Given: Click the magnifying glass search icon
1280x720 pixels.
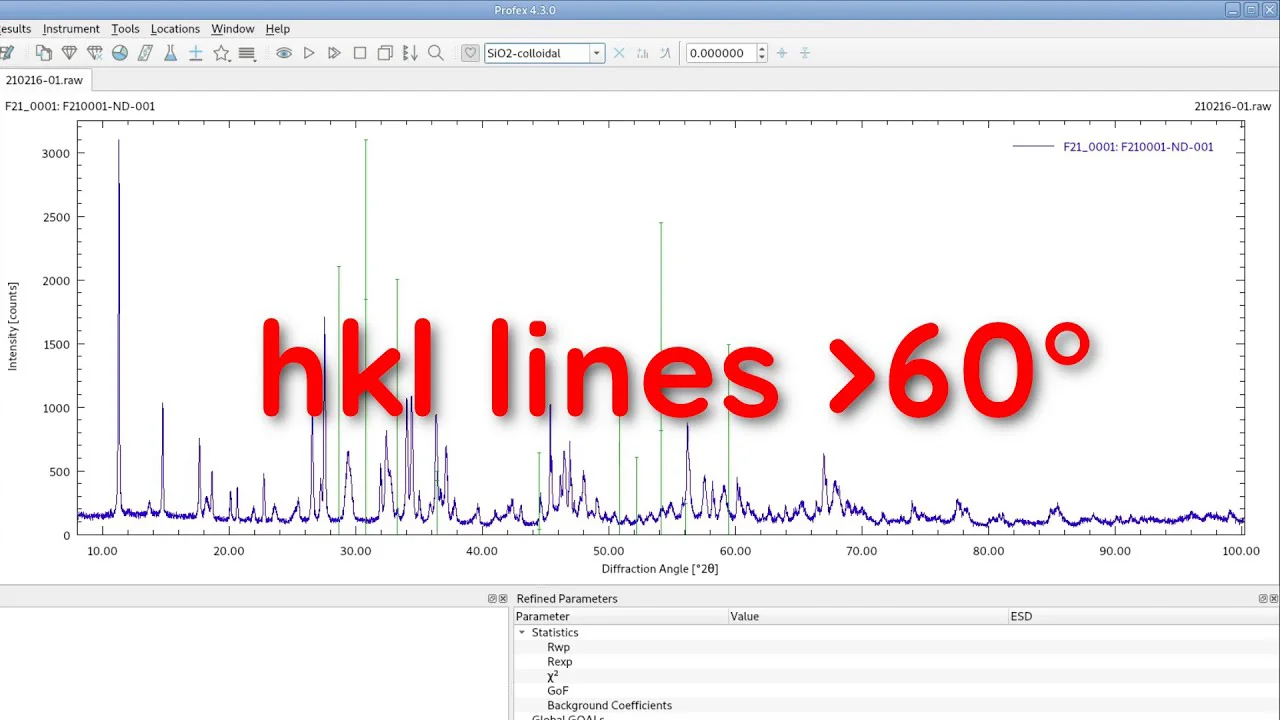Looking at the screenshot, I should point(436,53).
